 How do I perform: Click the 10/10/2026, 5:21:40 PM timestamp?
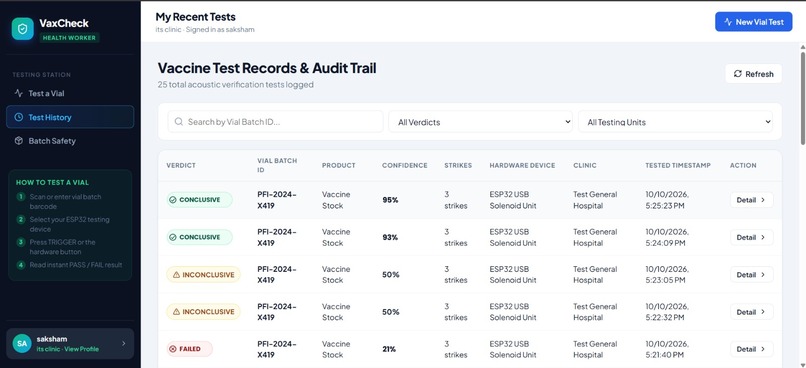click(x=667, y=349)
